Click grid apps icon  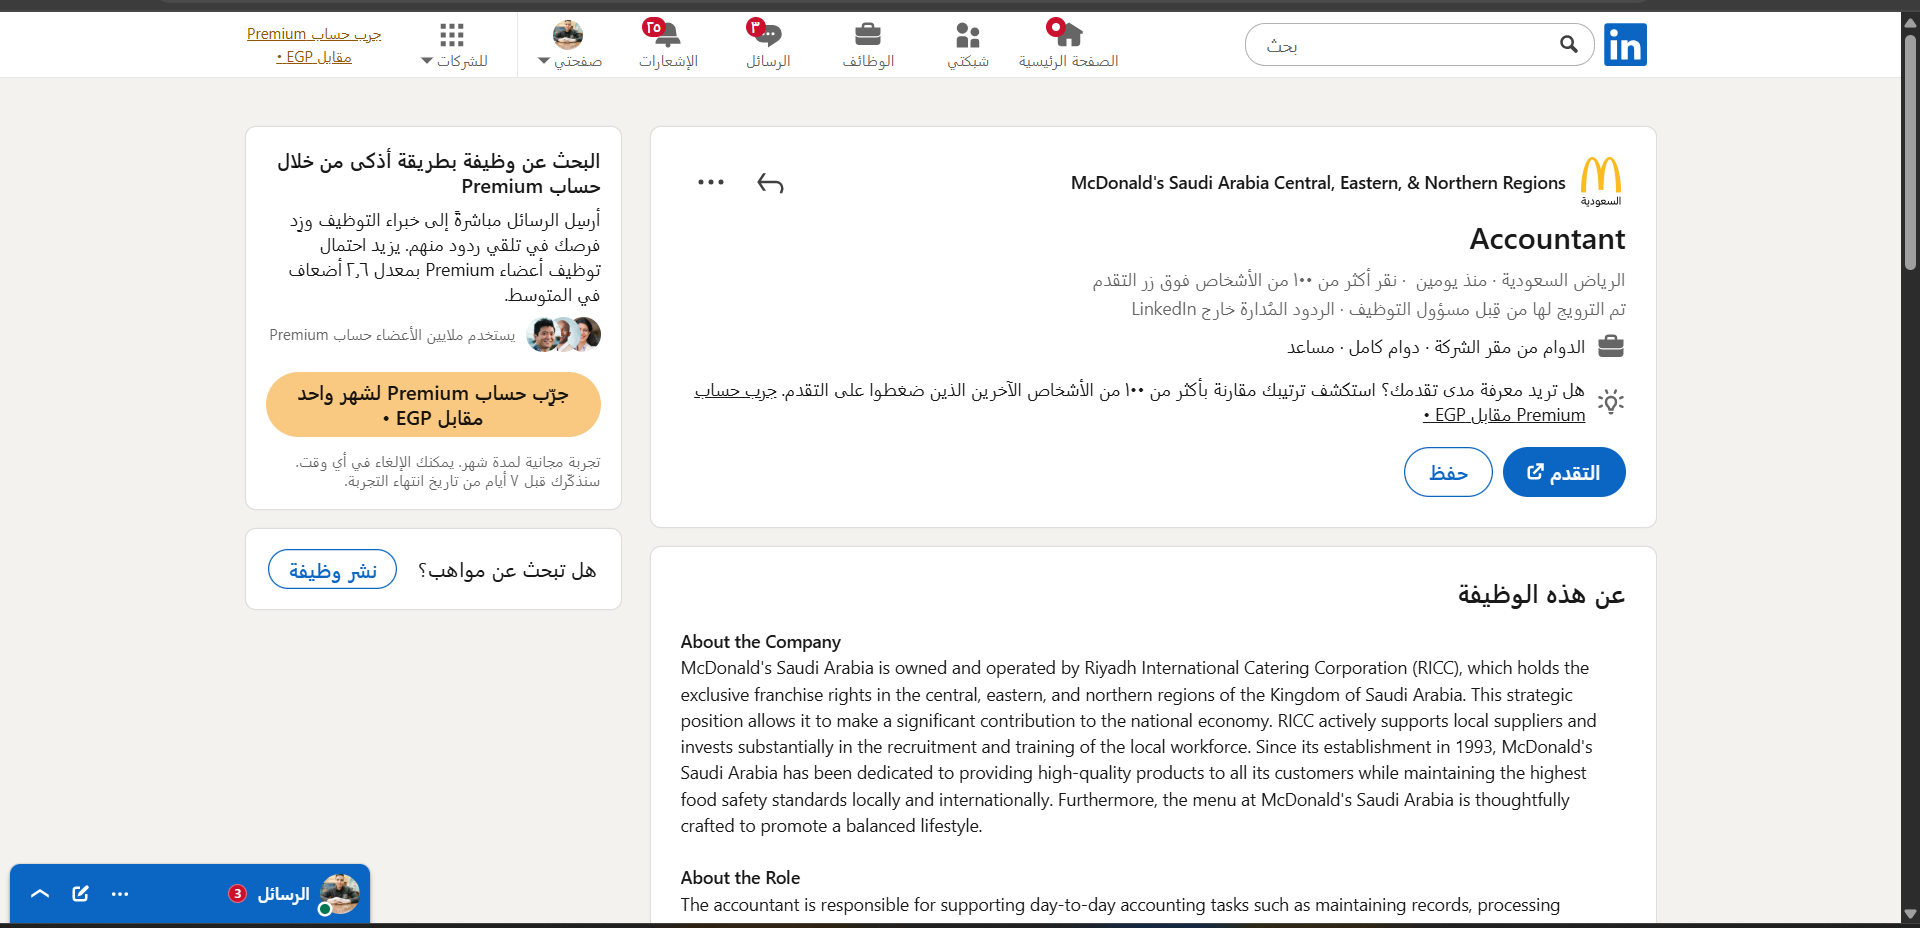click(x=452, y=35)
